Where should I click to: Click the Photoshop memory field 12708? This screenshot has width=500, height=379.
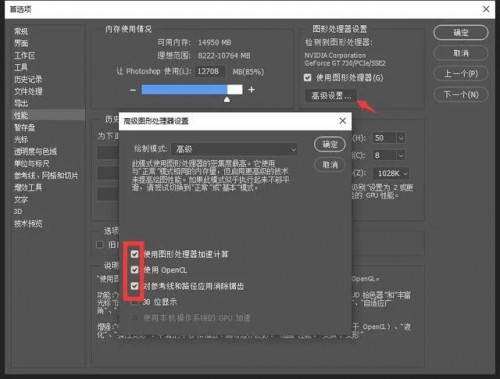click(x=210, y=71)
